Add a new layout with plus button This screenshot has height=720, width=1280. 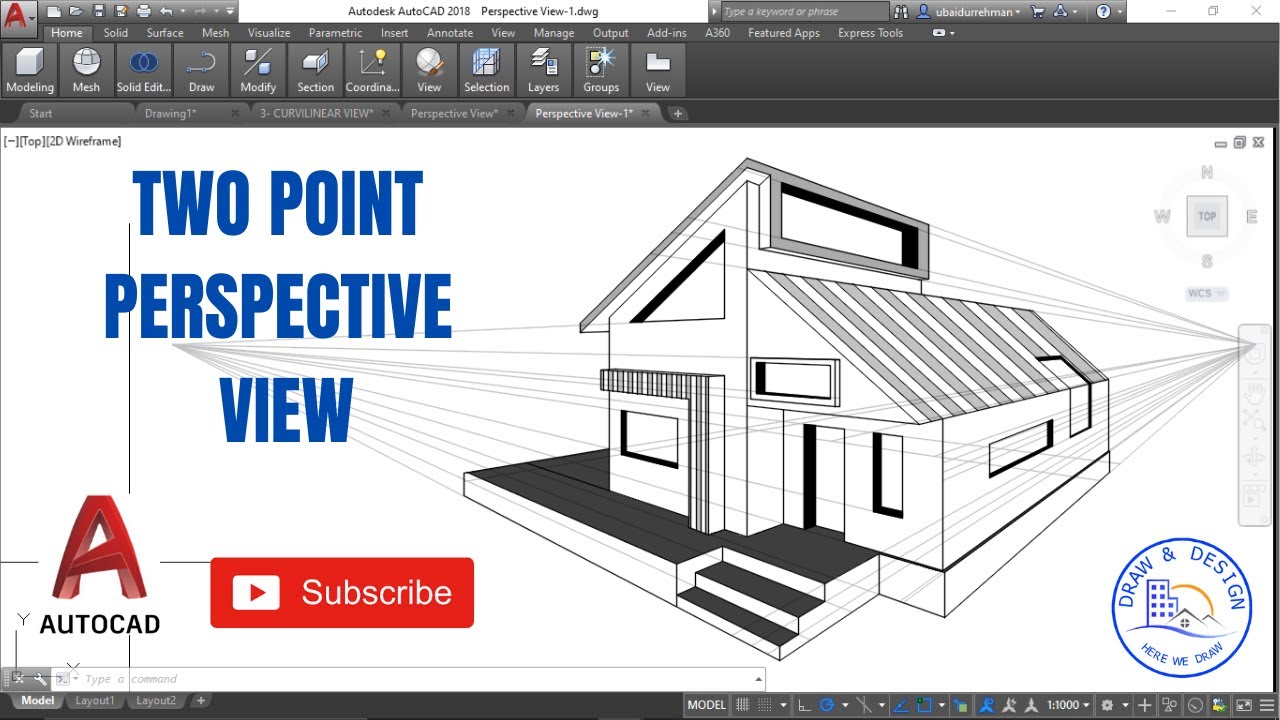(x=201, y=701)
